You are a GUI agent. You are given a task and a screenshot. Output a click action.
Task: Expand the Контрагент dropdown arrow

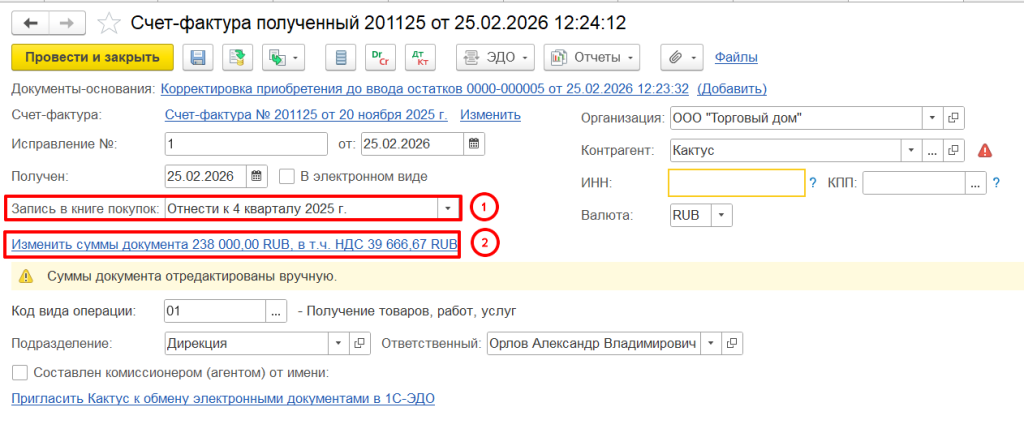(x=911, y=150)
